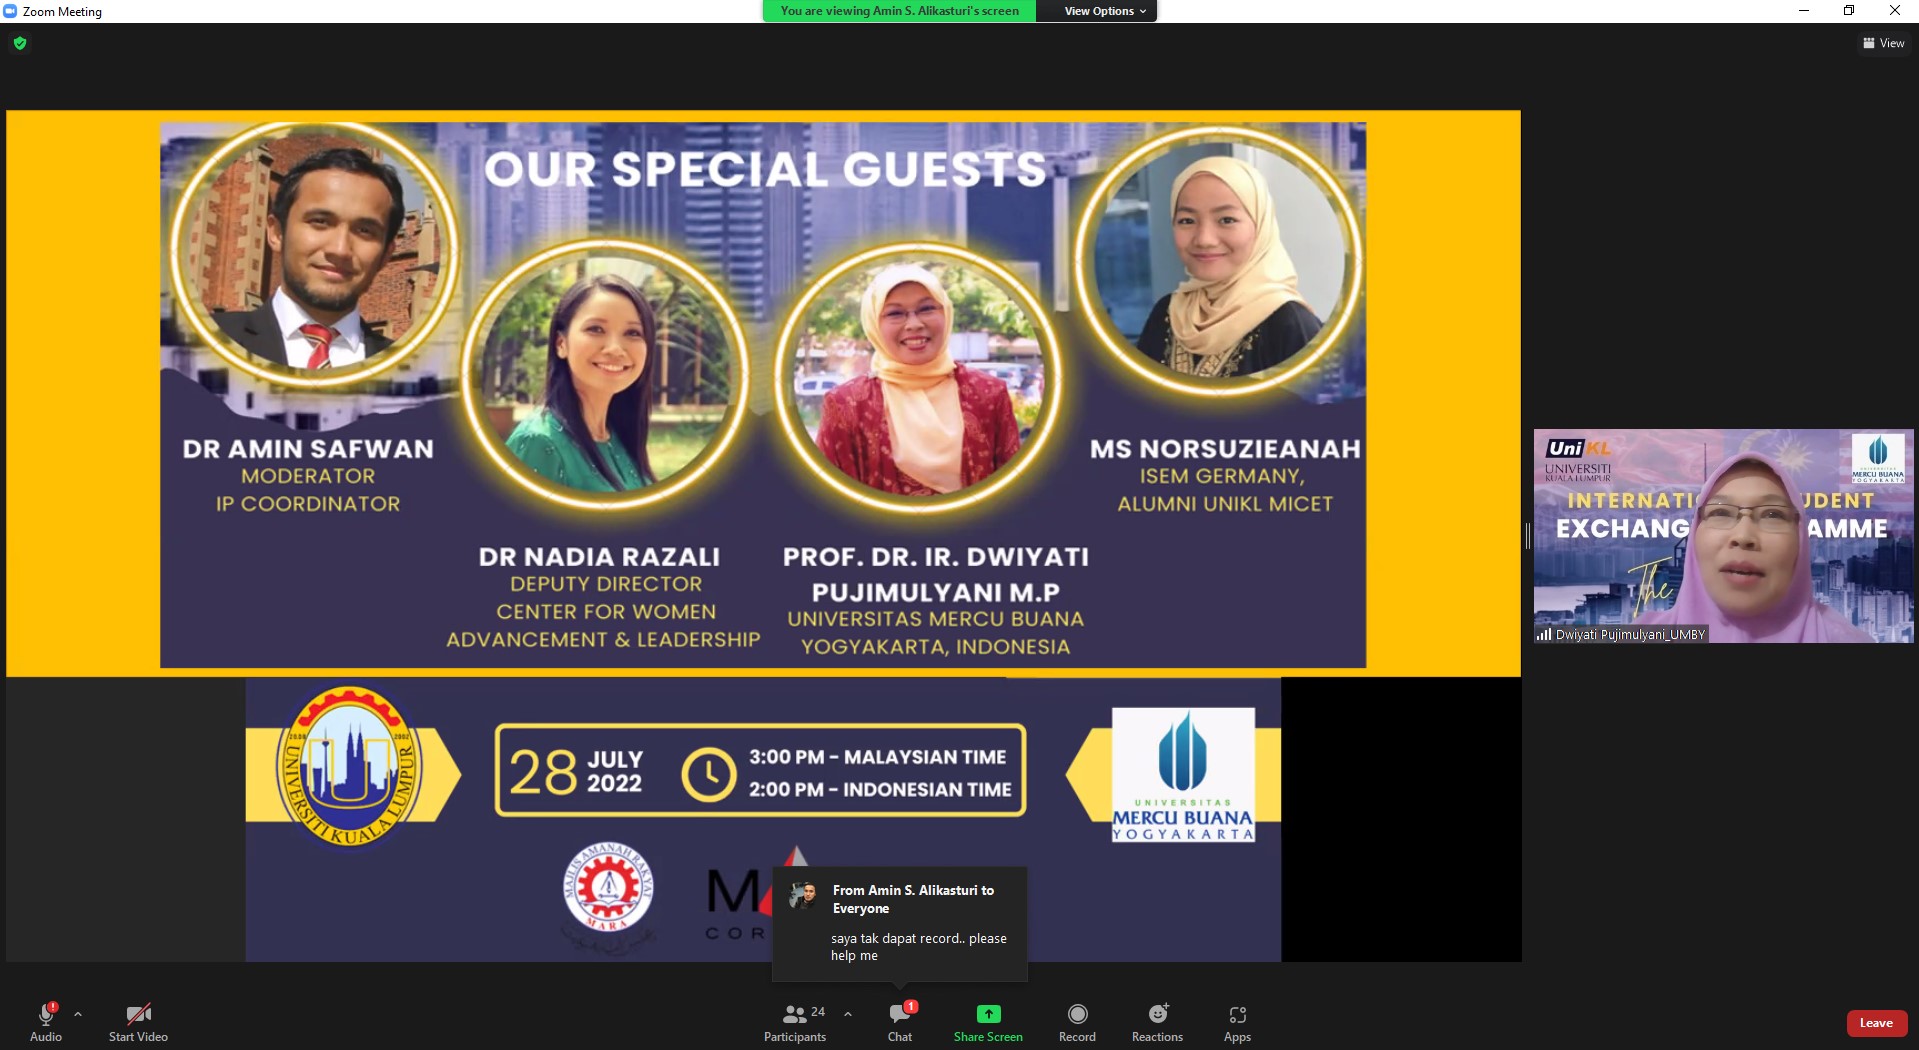The image size is (1919, 1050).
Task: Select Dwiyati Pujimulyani_UMBY video thumbnail
Action: pyautogui.click(x=1723, y=536)
